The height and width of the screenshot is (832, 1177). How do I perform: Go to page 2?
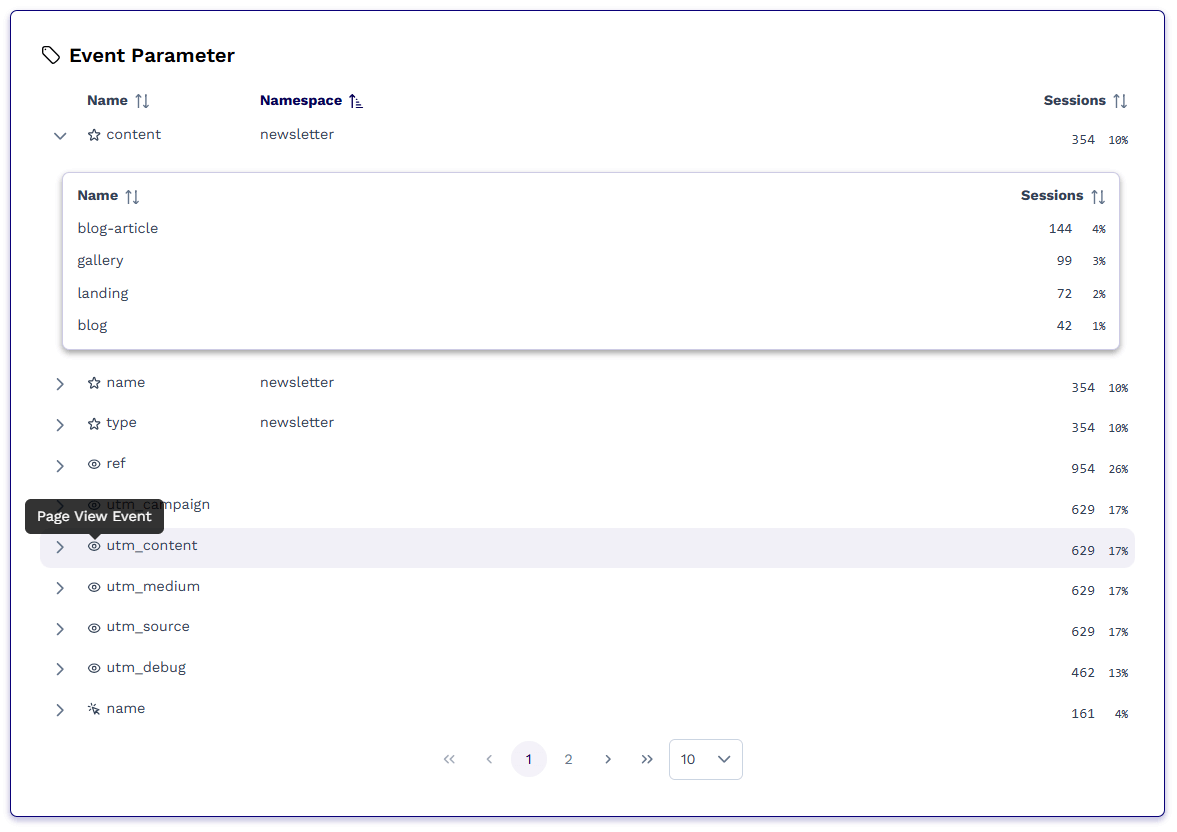tap(568, 759)
